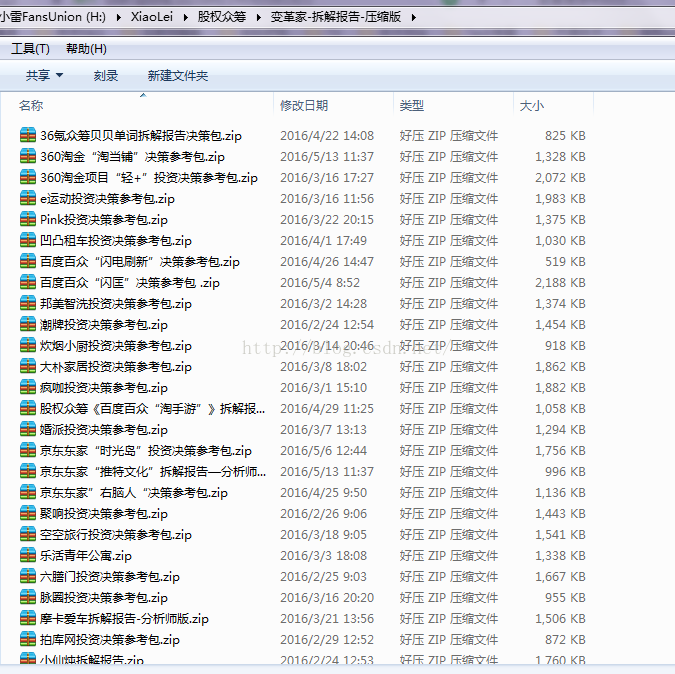Click zip icon of 36氪众筹贝贝单词拆解报告决策包
The image size is (675, 674).
point(28,135)
